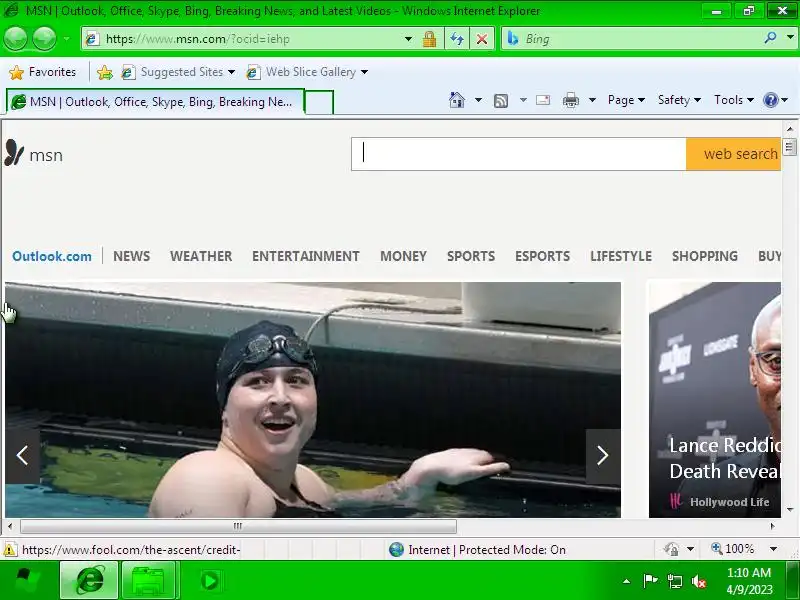Click the msn butterfly logo

pos(34,154)
